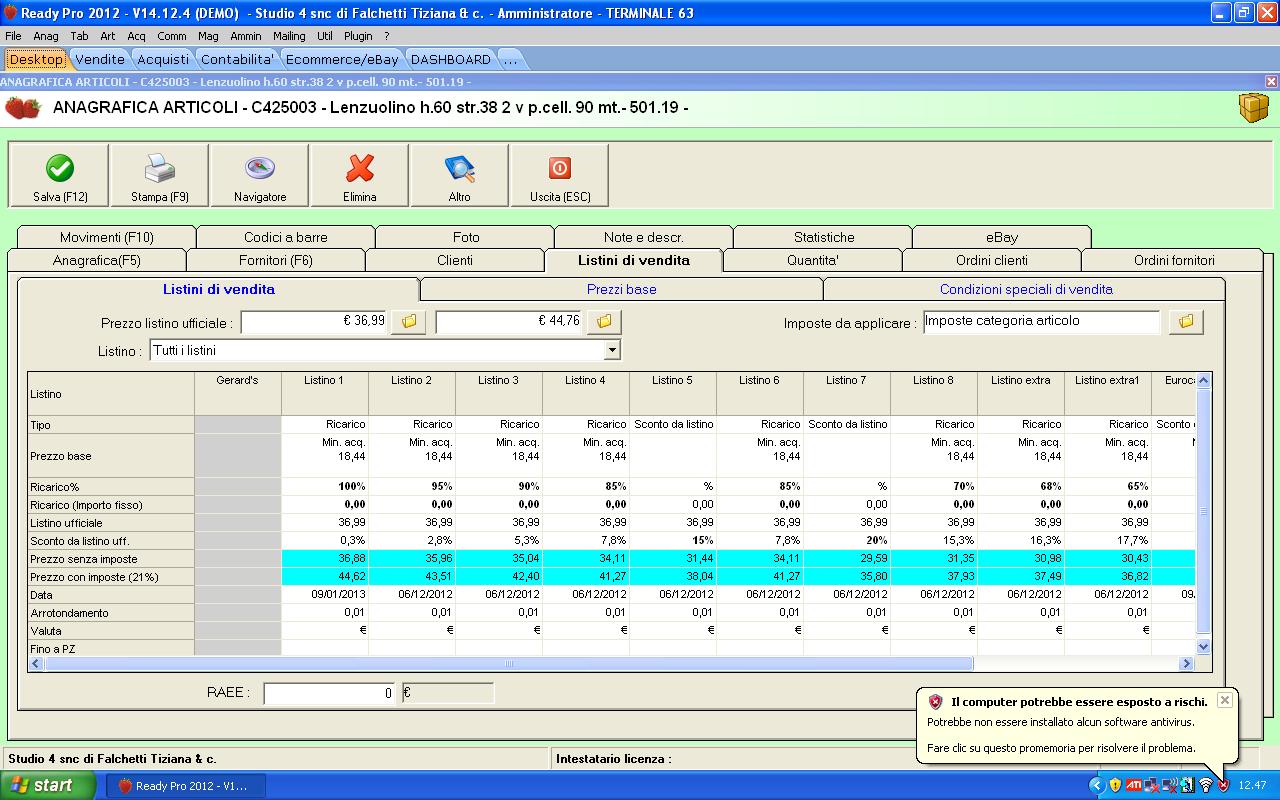Open the Statistiche tab
The height and width of the screenshot is (800, 1280).
point(823,237)
